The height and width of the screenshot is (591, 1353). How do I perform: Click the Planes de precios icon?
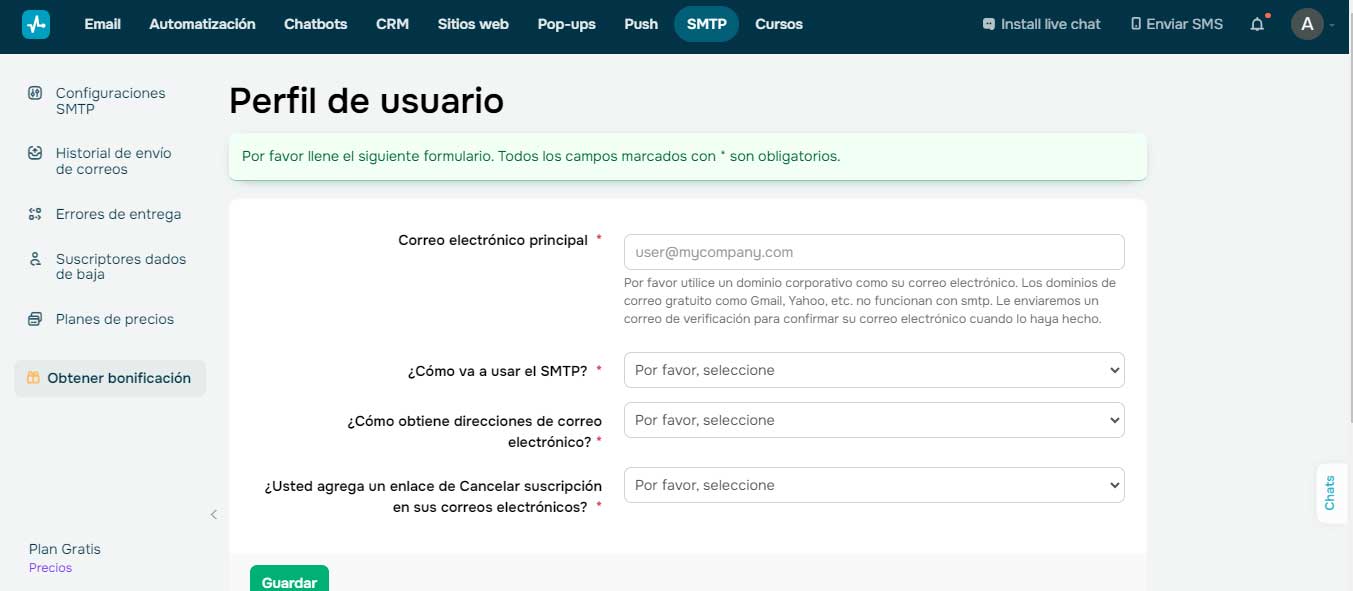coord(35,319)
